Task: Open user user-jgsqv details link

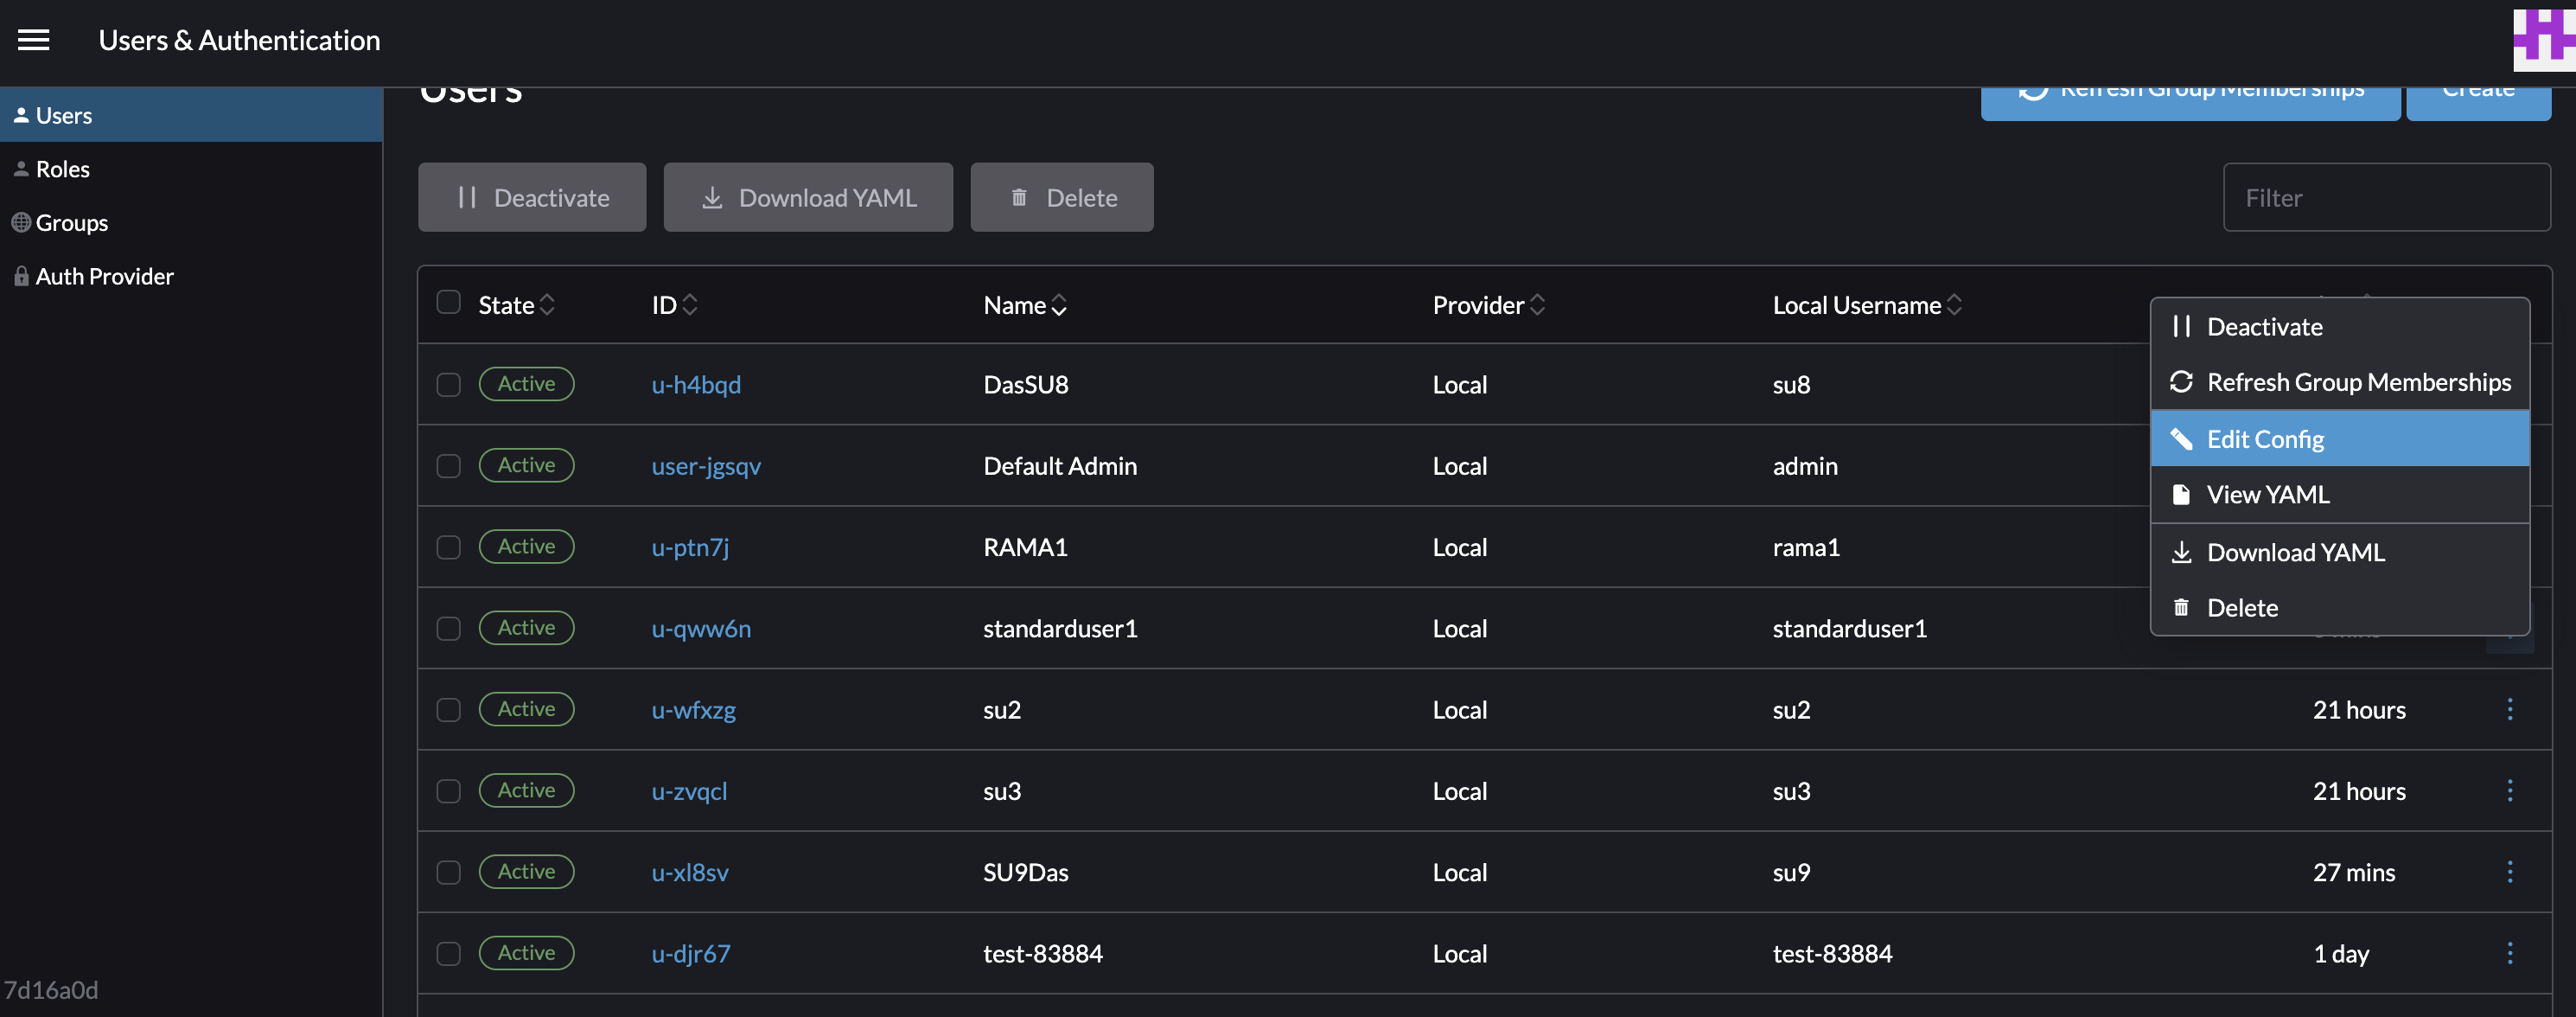Action: [x=705, y=465]
